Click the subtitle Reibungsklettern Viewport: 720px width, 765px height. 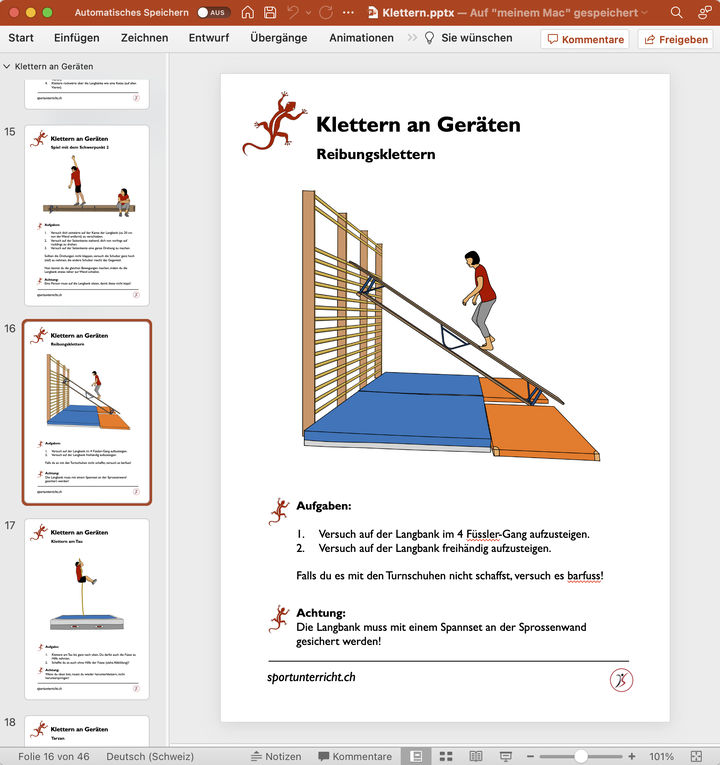pos(376,154)
